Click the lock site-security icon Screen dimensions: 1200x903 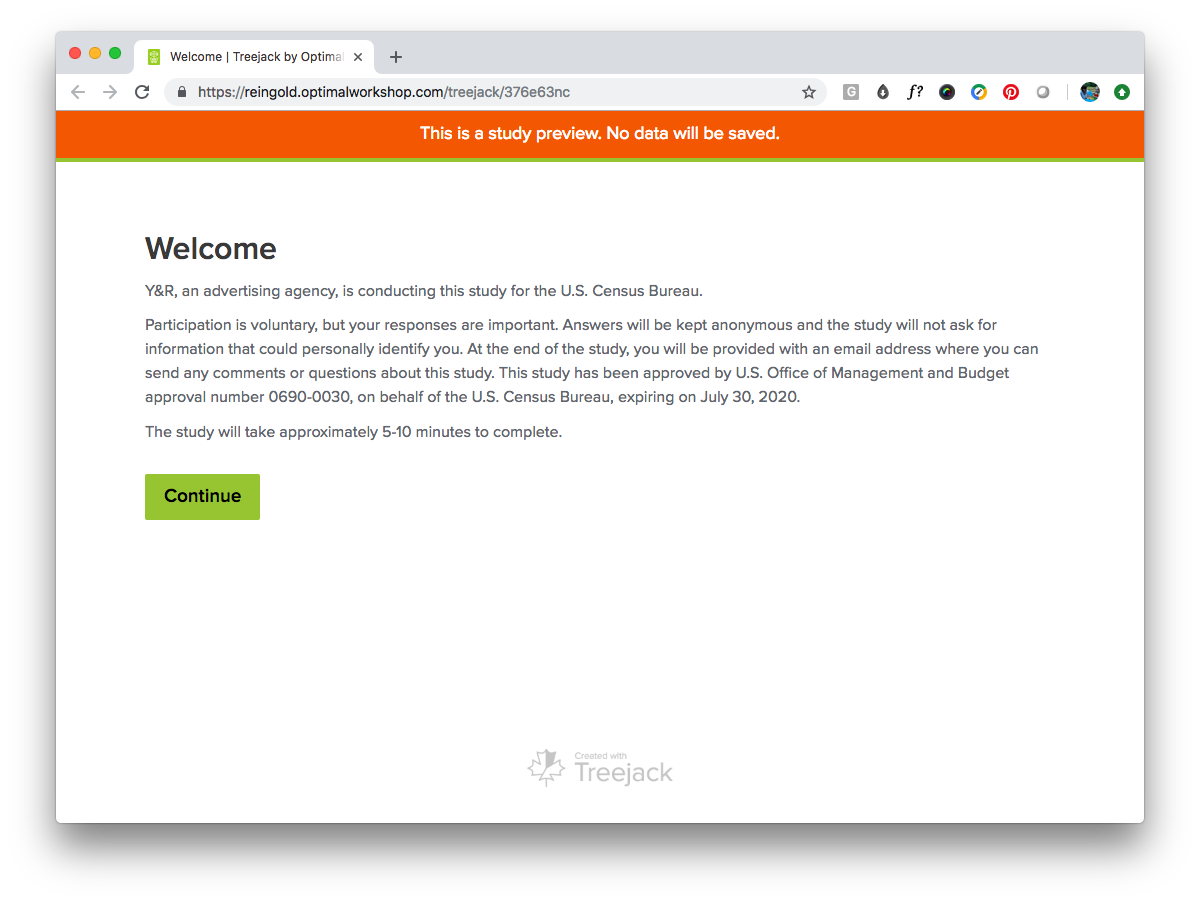tap(182, 92)
